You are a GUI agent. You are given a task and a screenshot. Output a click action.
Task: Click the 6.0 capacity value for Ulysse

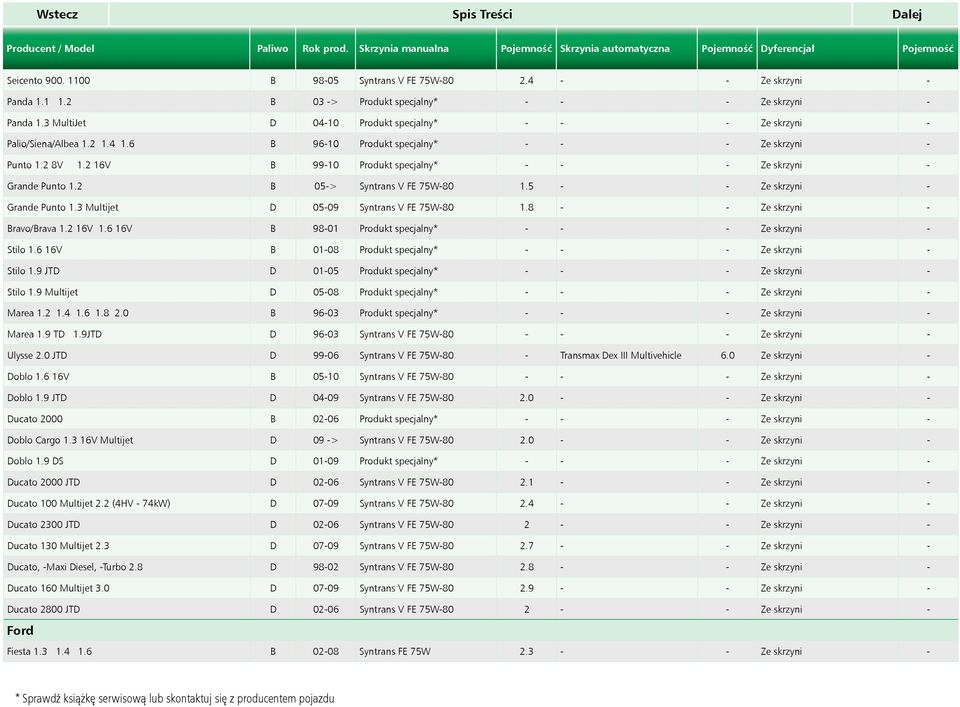(727, 355)
